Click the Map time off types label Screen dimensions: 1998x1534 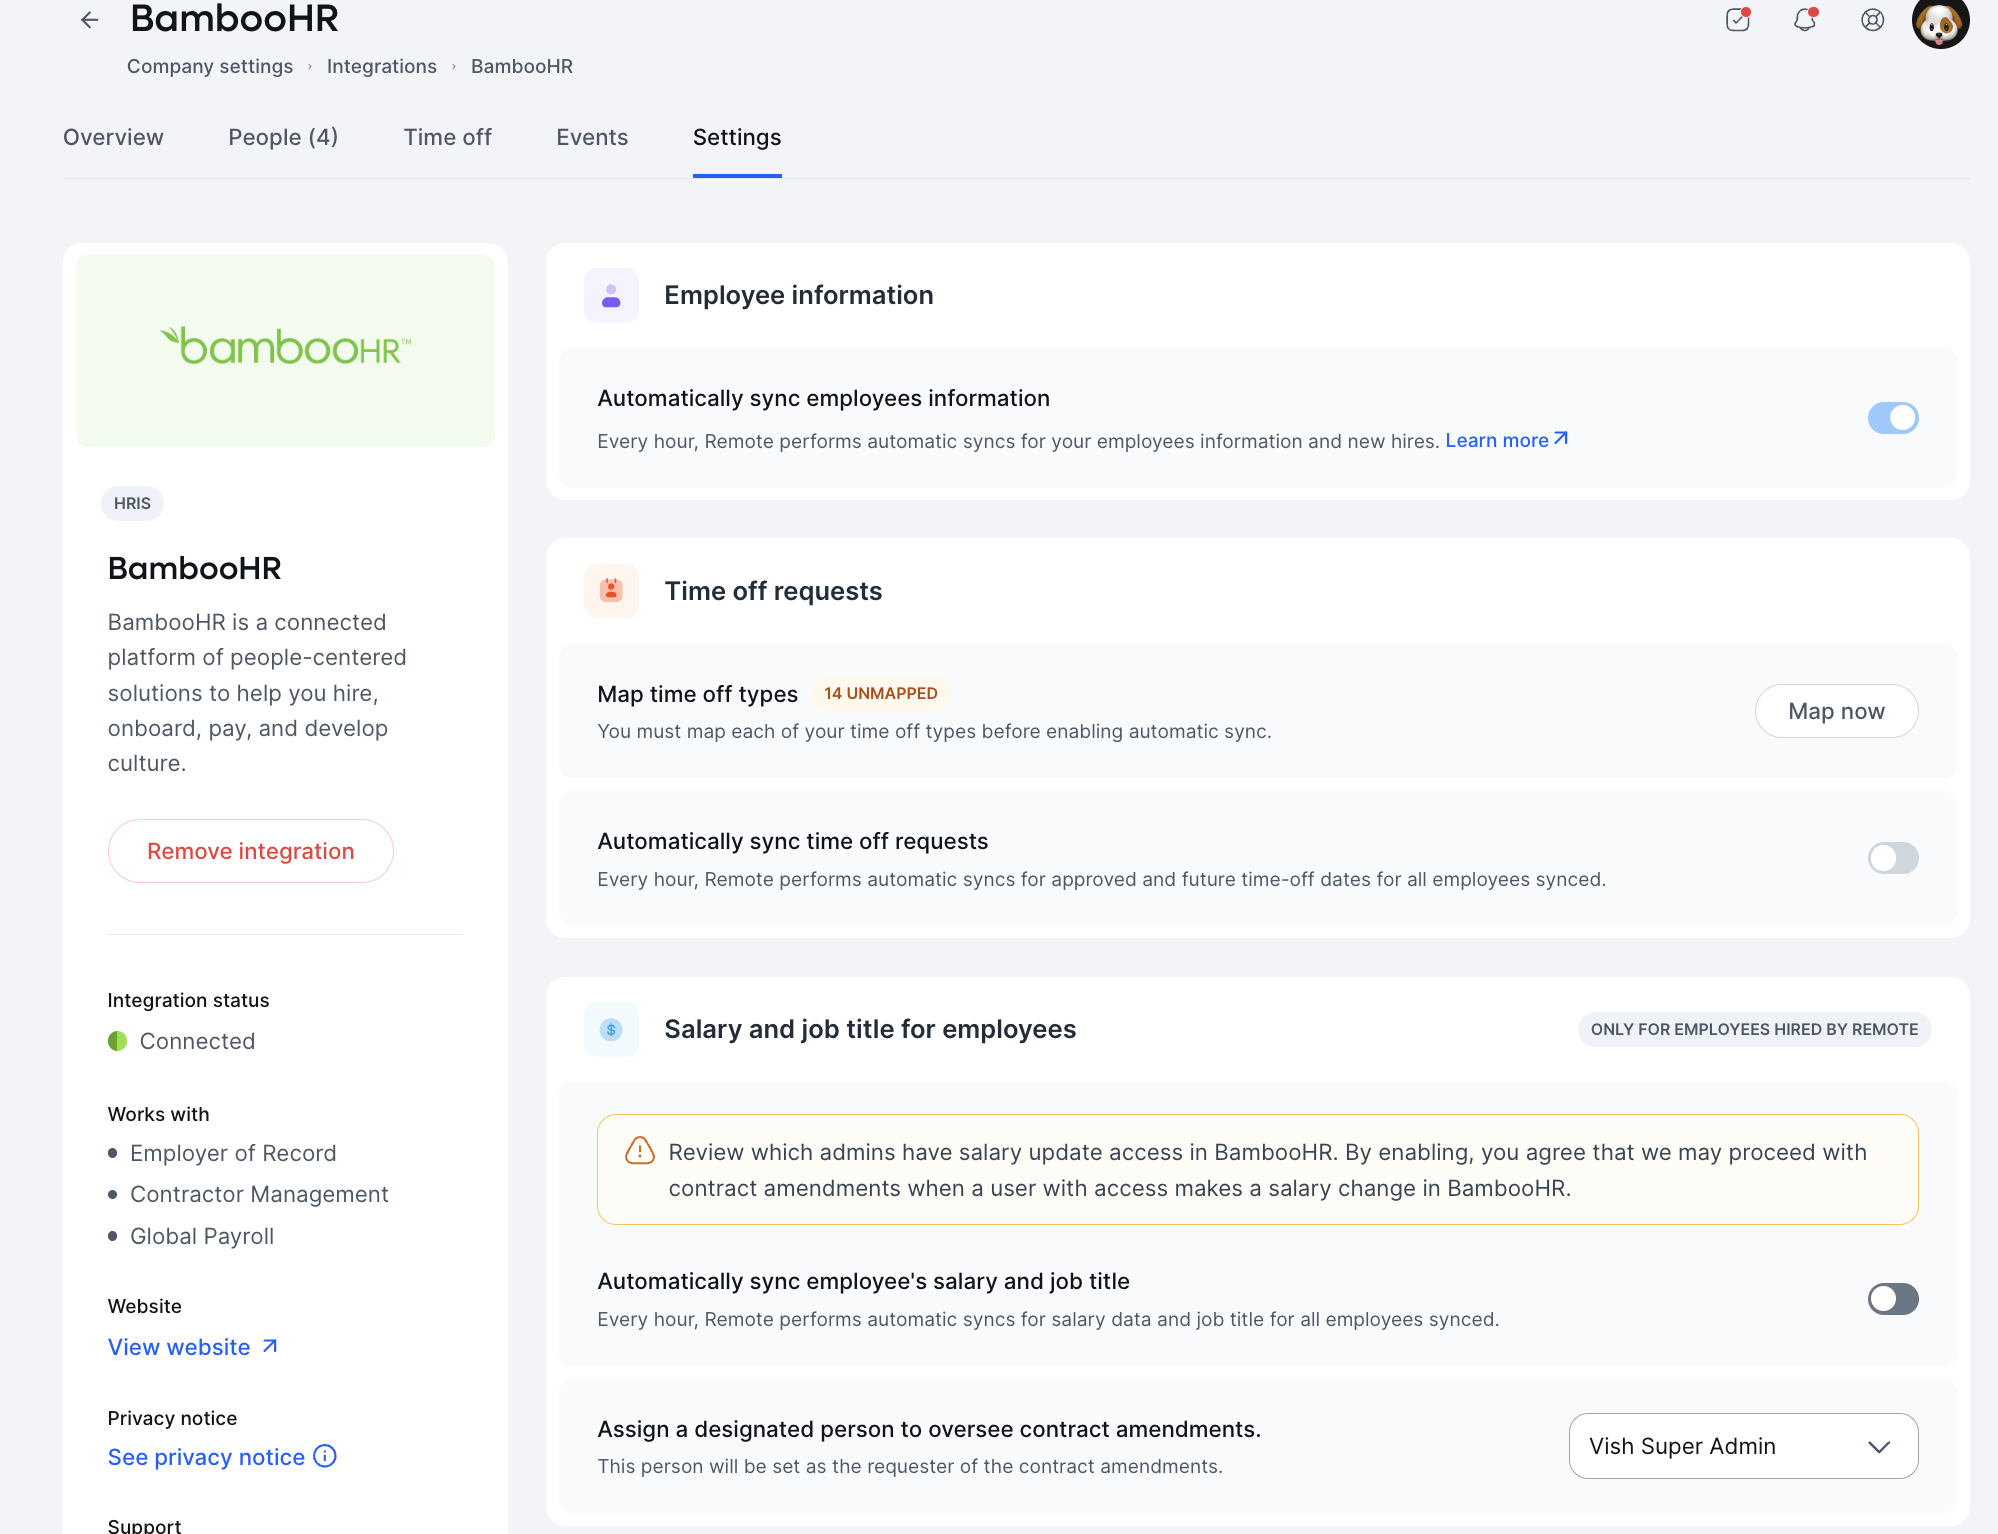click(x=697, y=694)
